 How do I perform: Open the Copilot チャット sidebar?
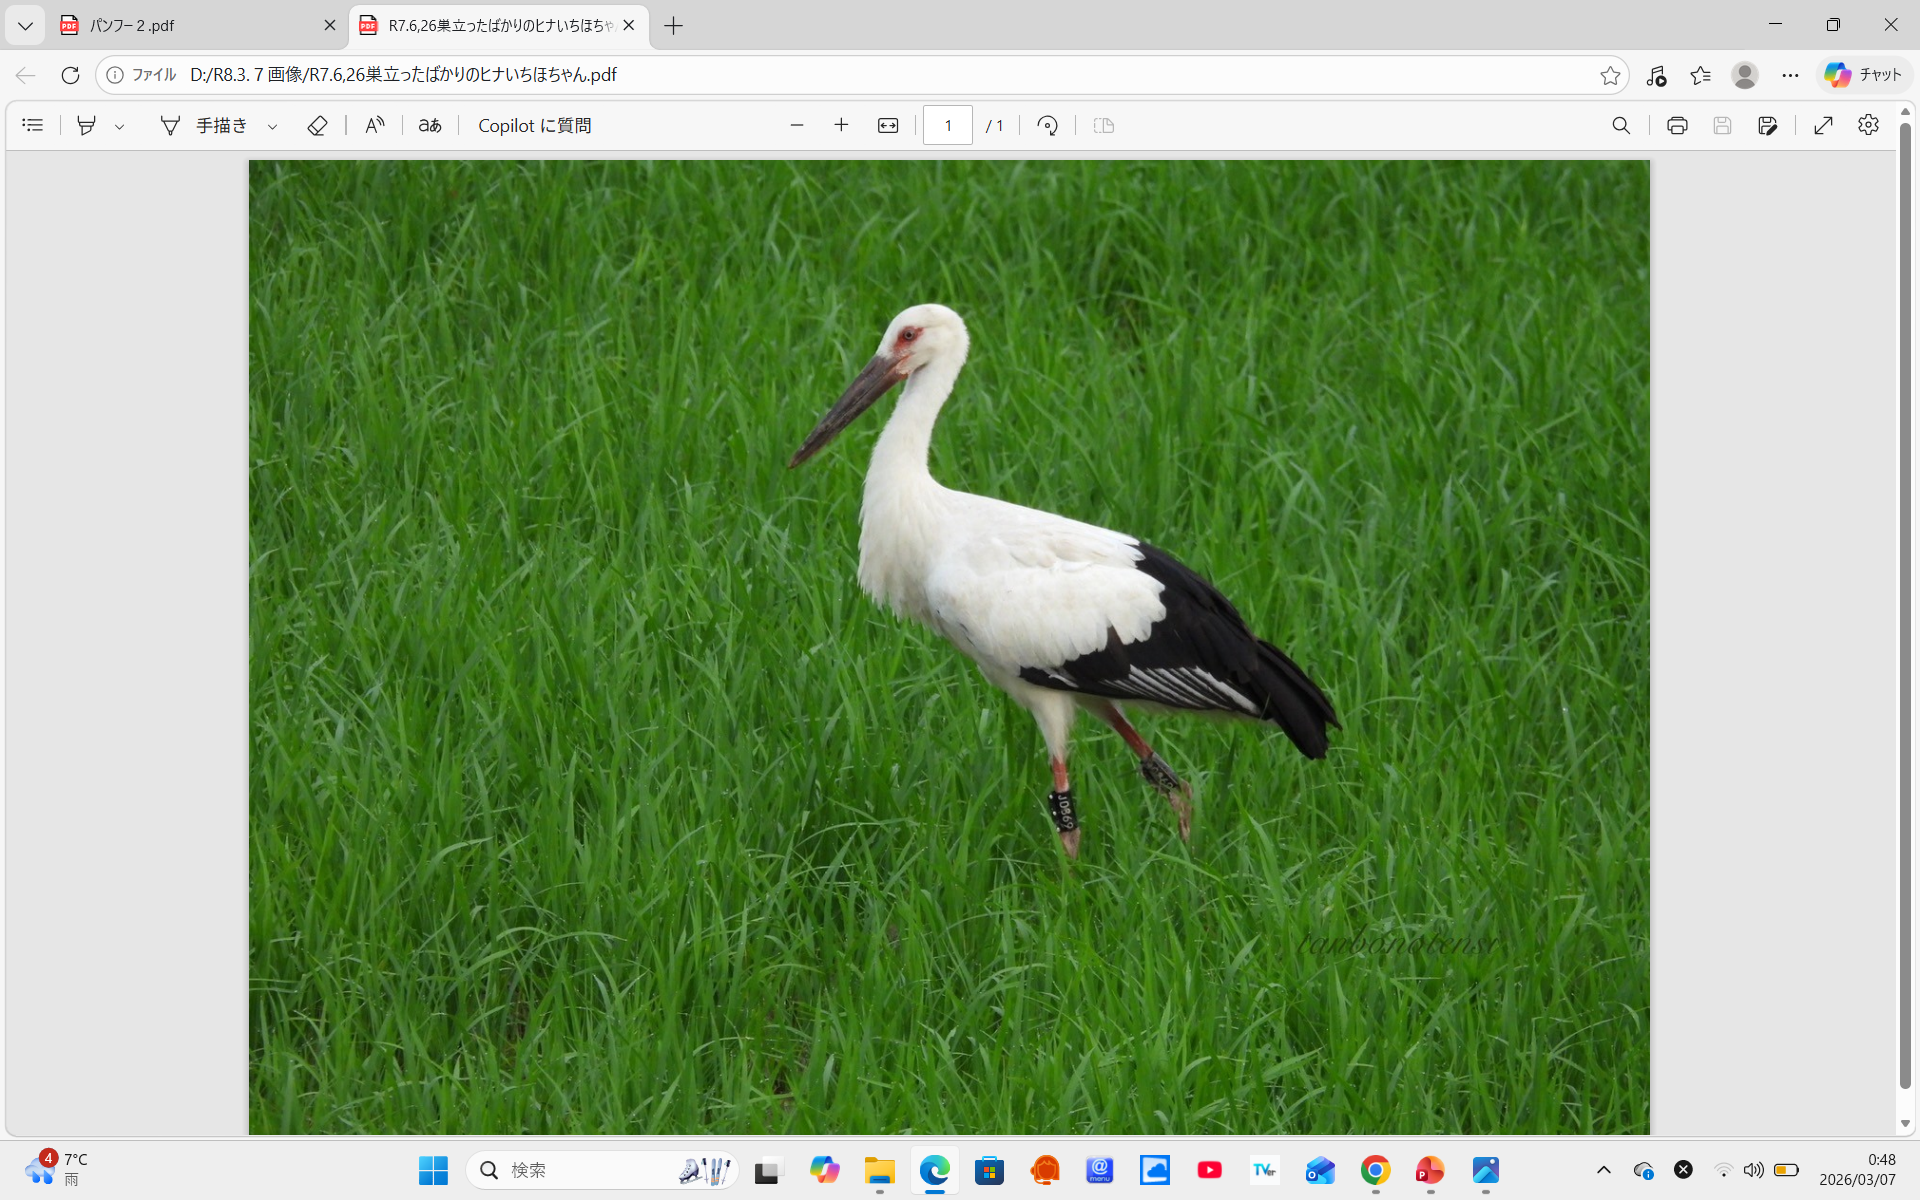point(1863,75)
